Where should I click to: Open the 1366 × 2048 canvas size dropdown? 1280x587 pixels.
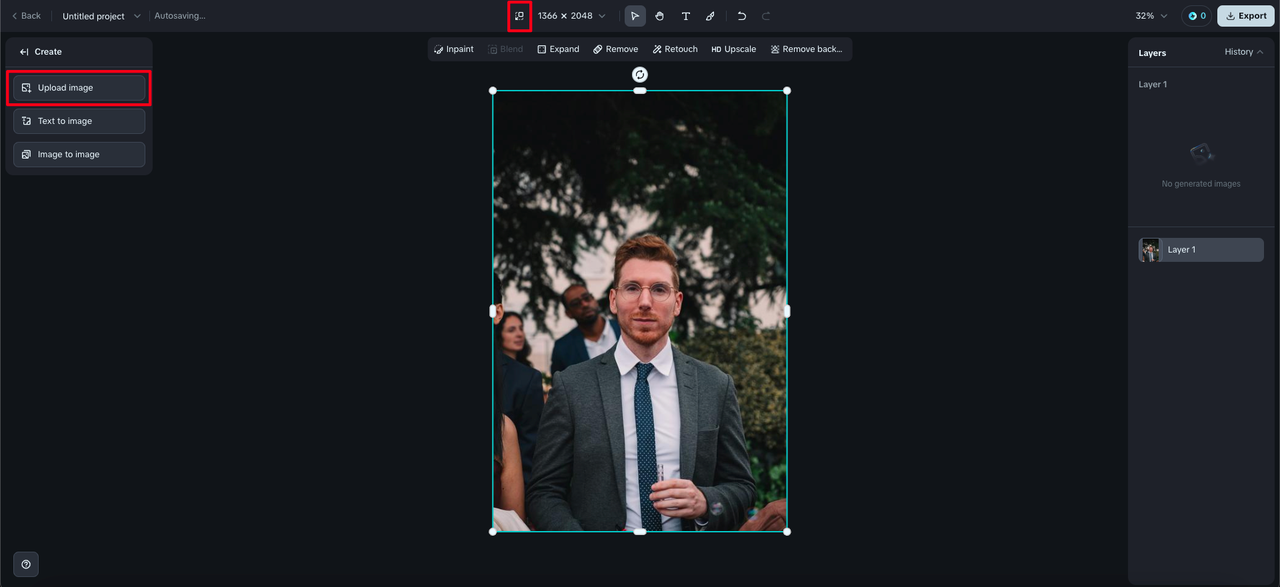coord(572,16)
